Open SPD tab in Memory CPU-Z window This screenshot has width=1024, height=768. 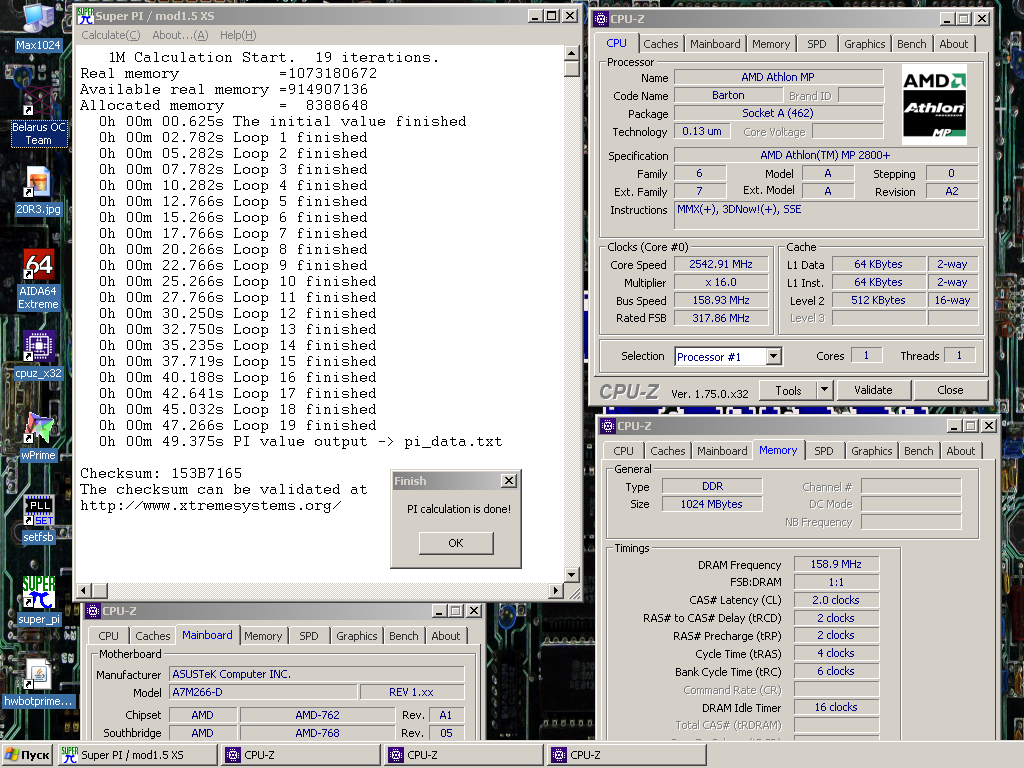coord(824,451)
